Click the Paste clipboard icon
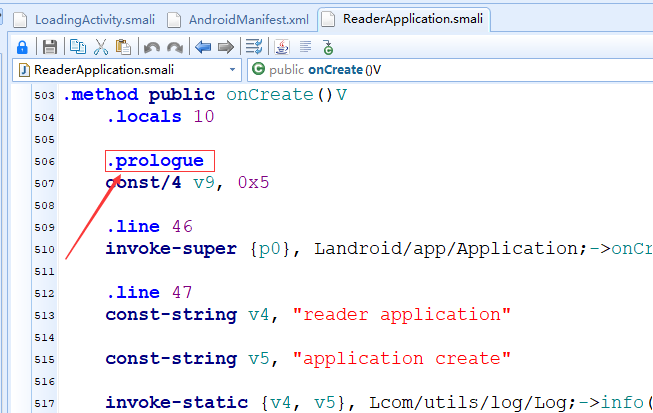 click(123, 47)
